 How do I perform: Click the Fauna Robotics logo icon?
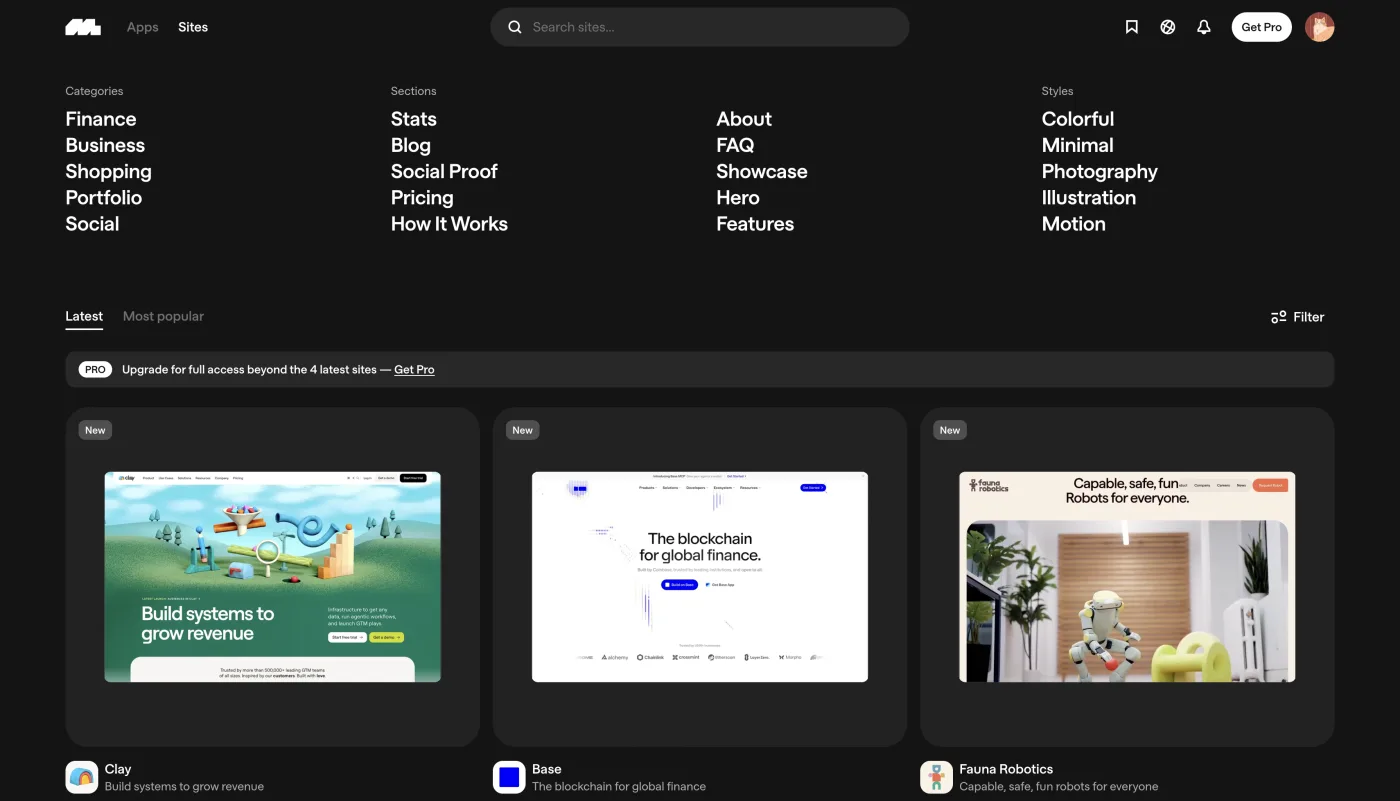[x=936, y=777]
